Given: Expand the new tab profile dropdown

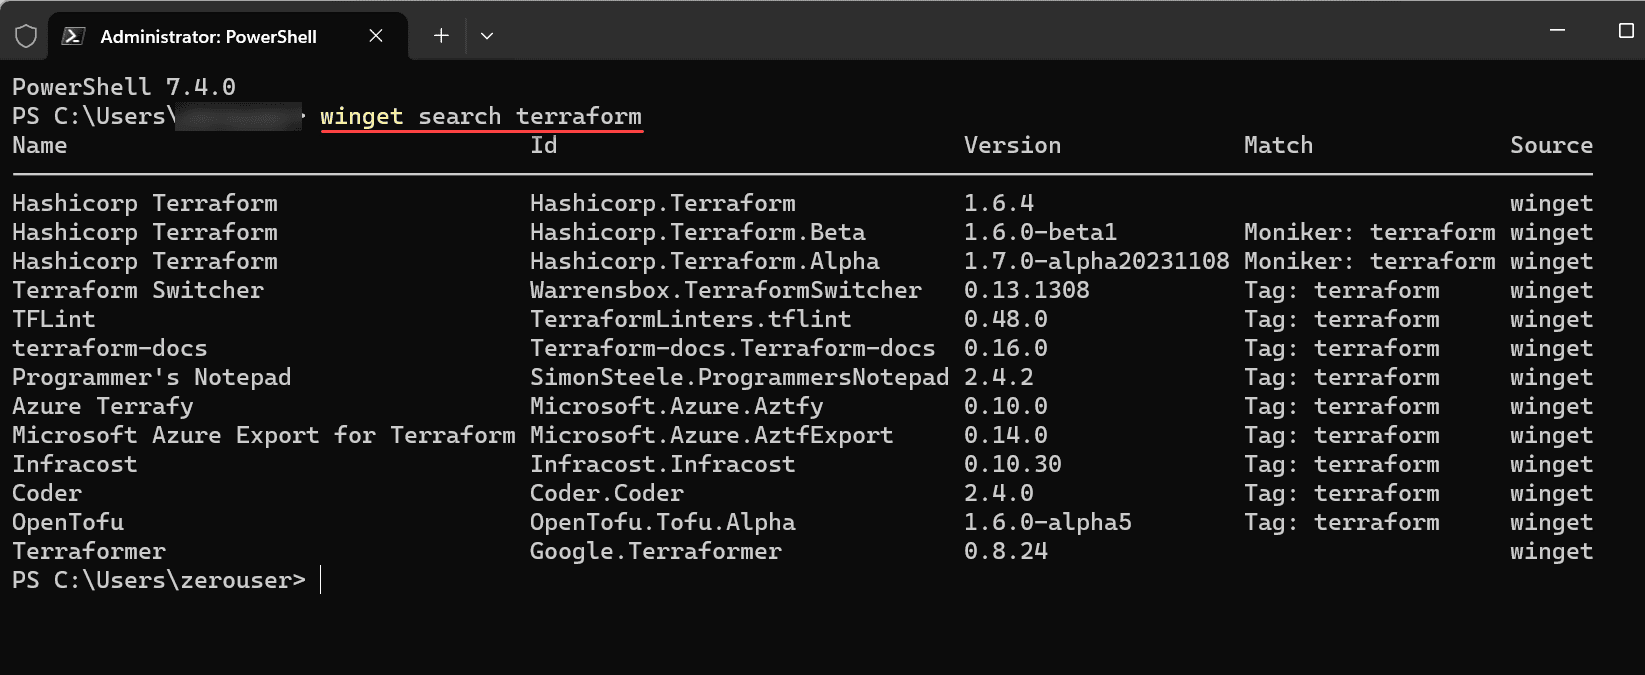Looking at the screenshot, I should (x=487, y=36).
